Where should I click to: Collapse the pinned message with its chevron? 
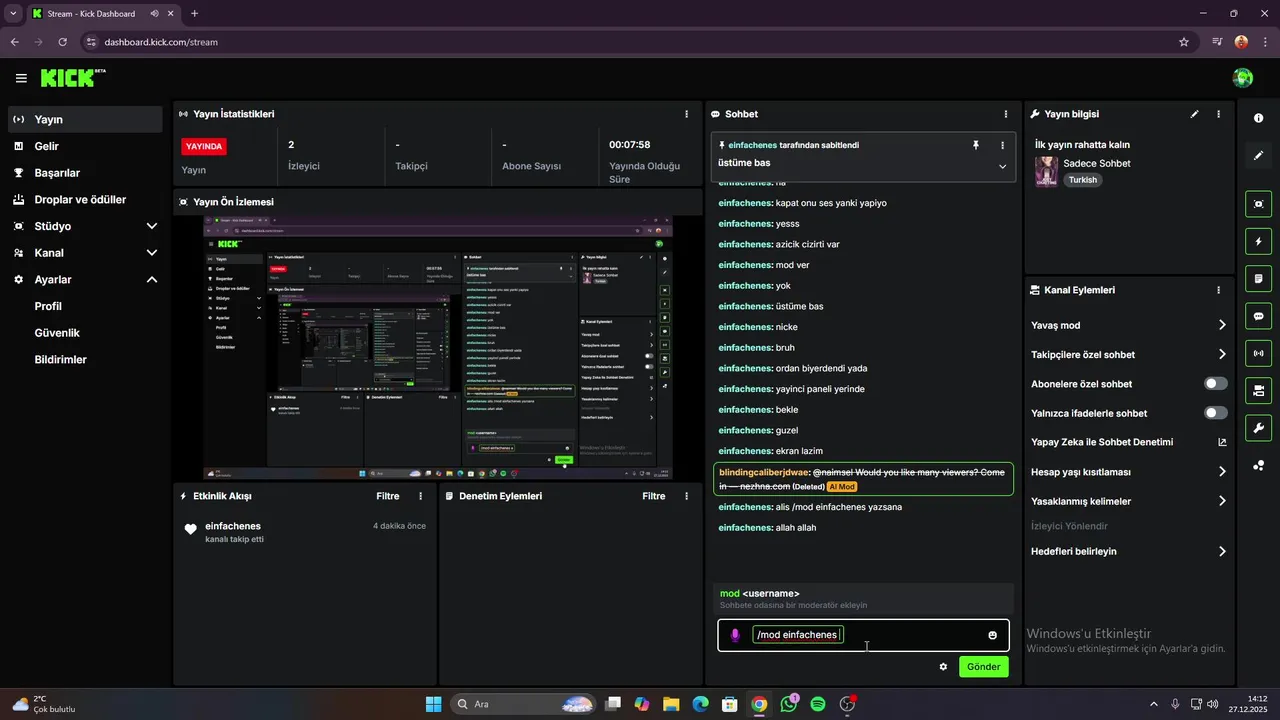point(1002,166)
